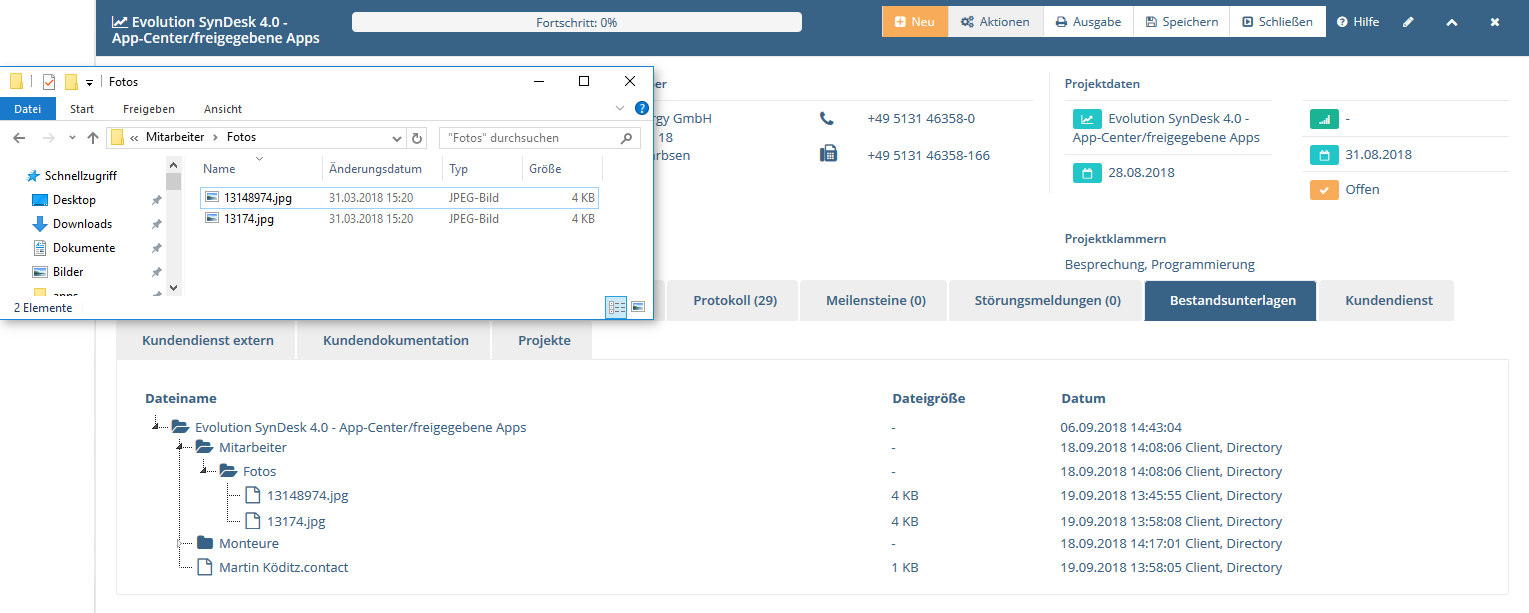Open the Datei tab in Explorer
Image resolution: width=1529 pixels, height=613 pixels.
(x=28, y=109)
